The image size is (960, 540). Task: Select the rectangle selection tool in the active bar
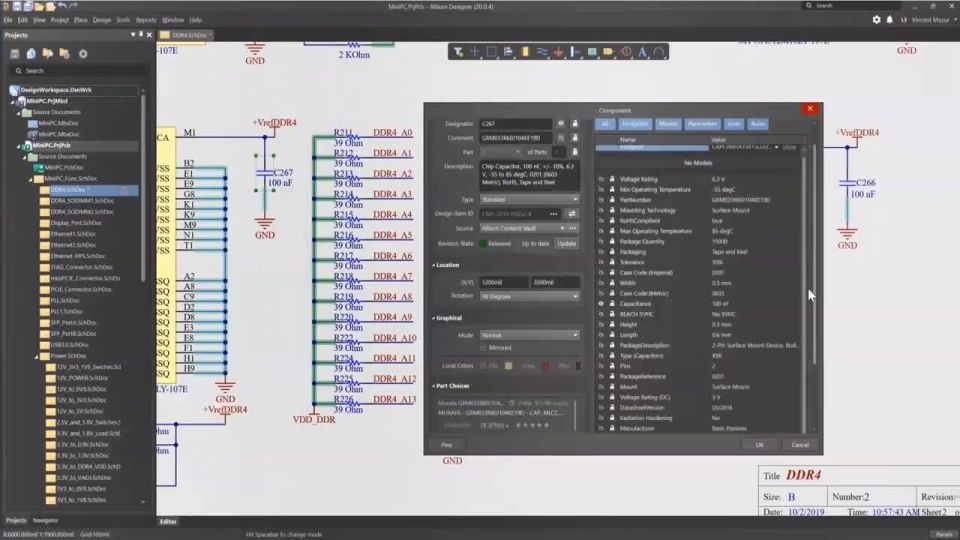[491, 52]
